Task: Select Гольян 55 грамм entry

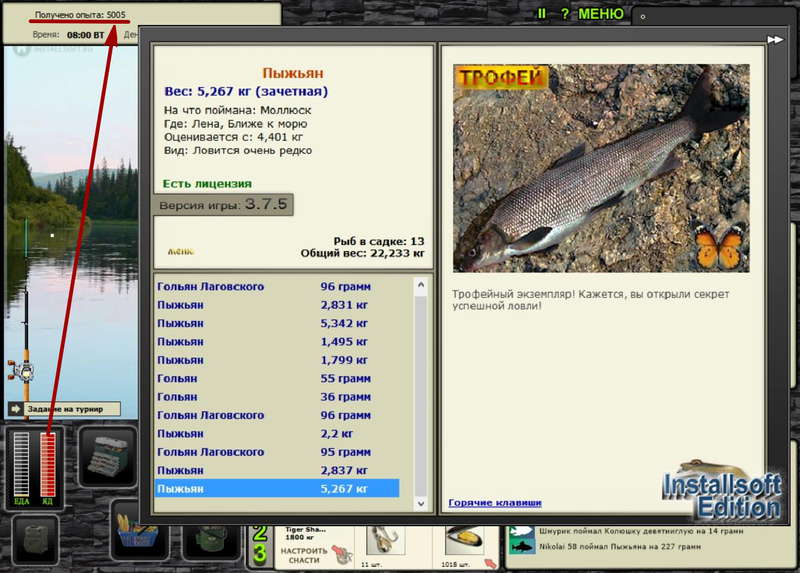Action: (277, 378)
